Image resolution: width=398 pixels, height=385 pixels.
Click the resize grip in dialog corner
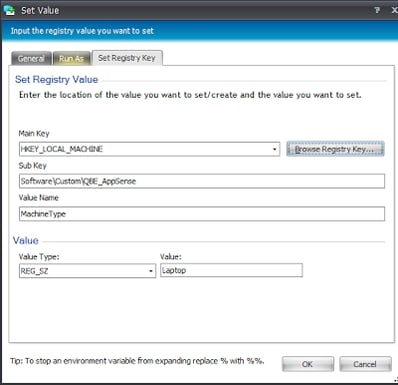click(x=395, y=380)
